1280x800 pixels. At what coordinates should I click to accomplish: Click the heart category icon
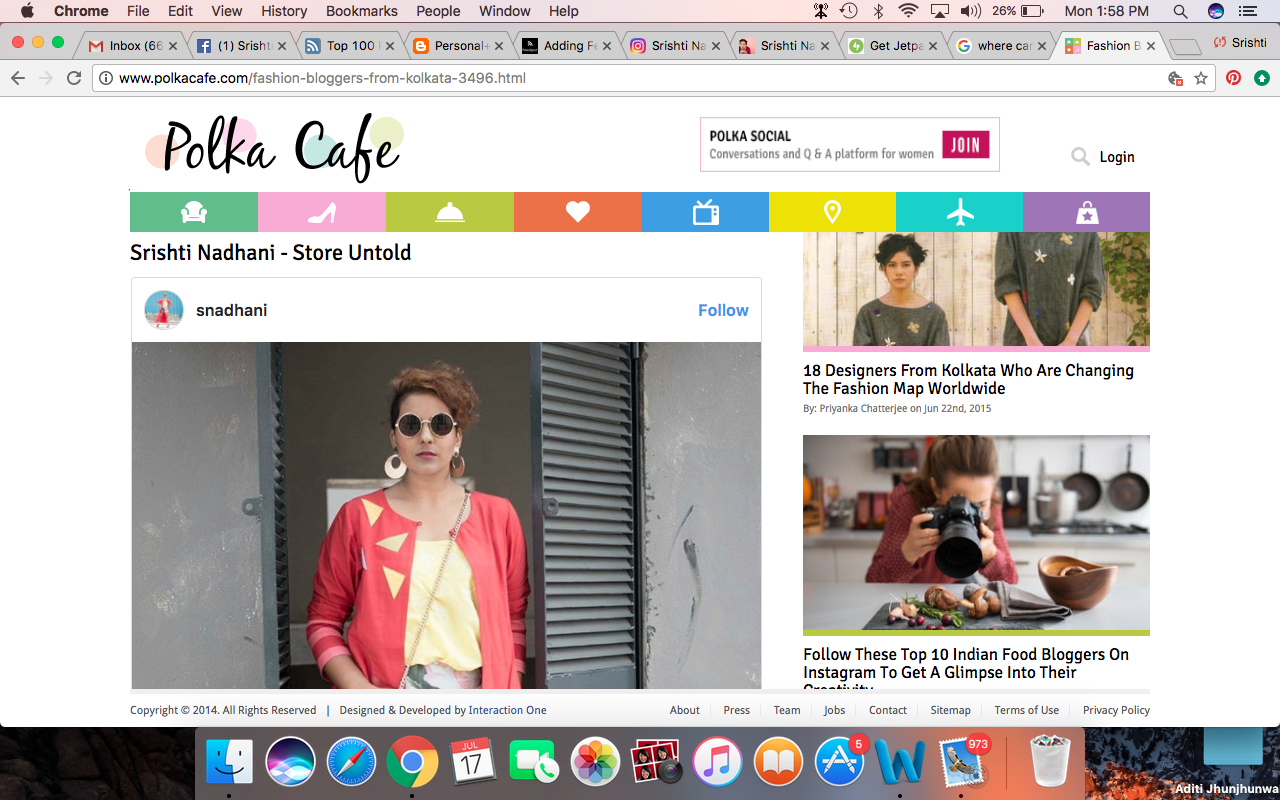pos(577,212)
